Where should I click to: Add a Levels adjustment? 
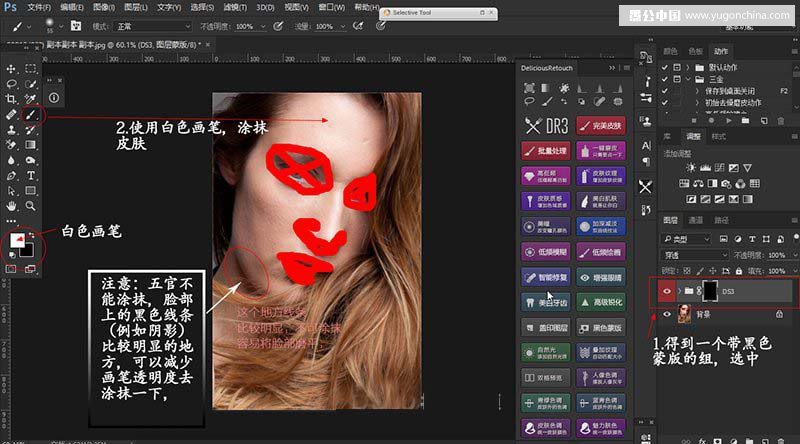[x=705, y=167]
